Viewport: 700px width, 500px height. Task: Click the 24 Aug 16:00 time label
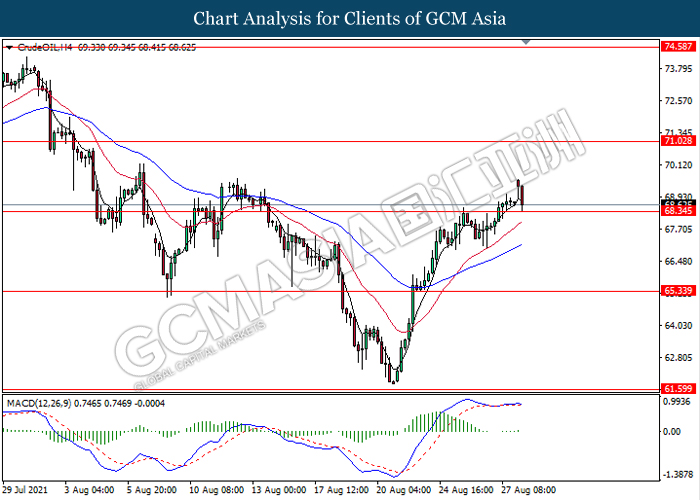pyautogui.click(x=467, y=490)
